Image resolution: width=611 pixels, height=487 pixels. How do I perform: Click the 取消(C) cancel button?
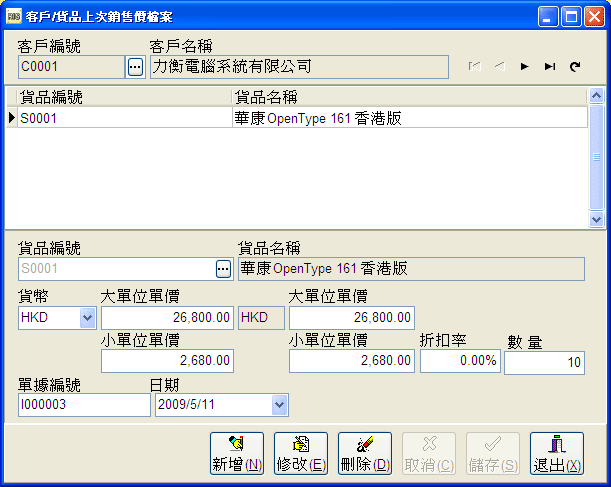point(429,453)
